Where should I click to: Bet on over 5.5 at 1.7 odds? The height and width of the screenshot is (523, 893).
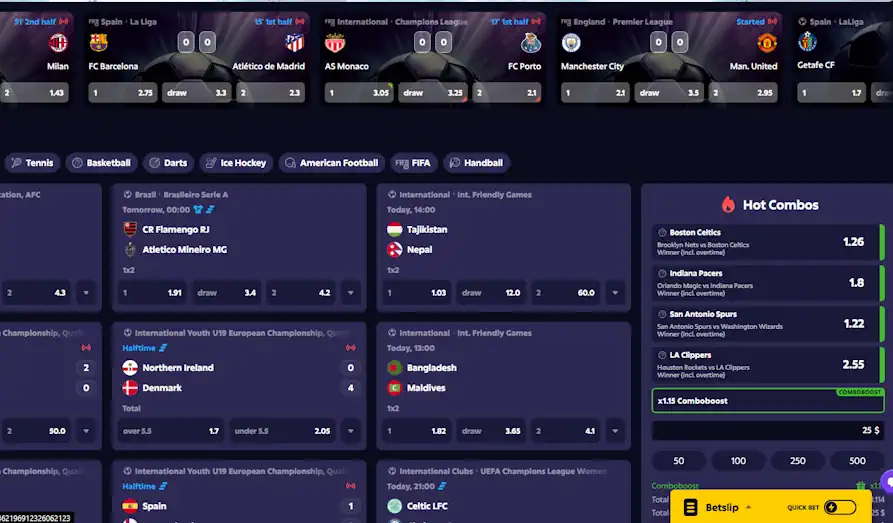(x=171, y=431)
